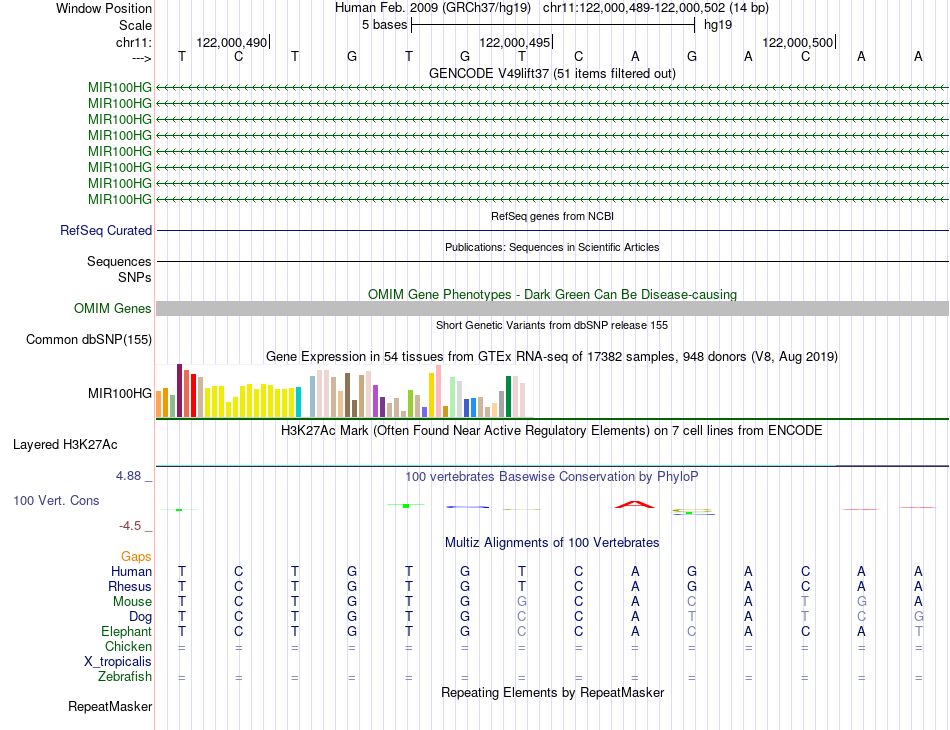
Task: Click 'Human Feb. 2009 (GRCh37/hg19)' assembly text
Action: (433, 8)
